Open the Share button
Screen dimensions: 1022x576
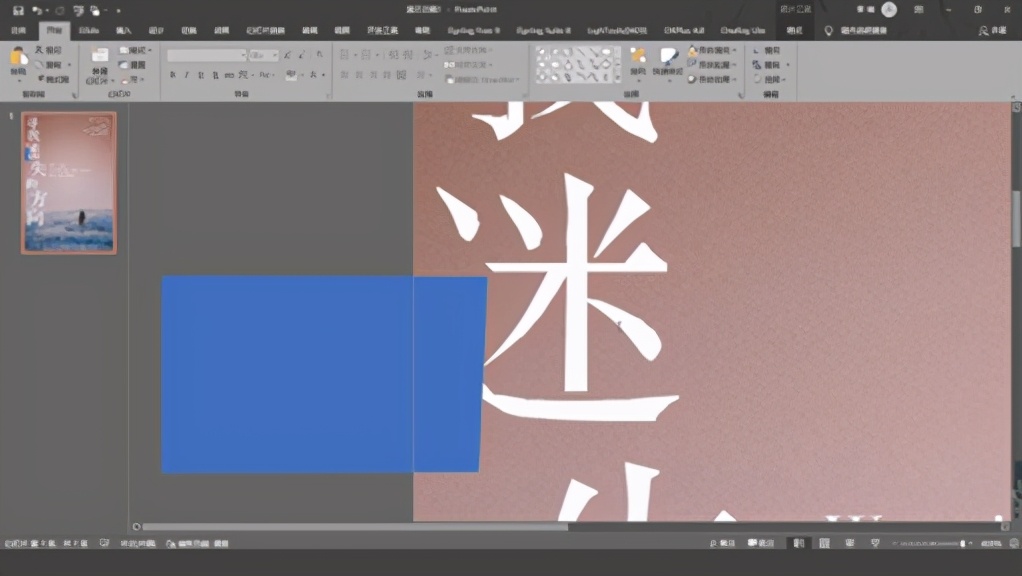coord(993,31)
